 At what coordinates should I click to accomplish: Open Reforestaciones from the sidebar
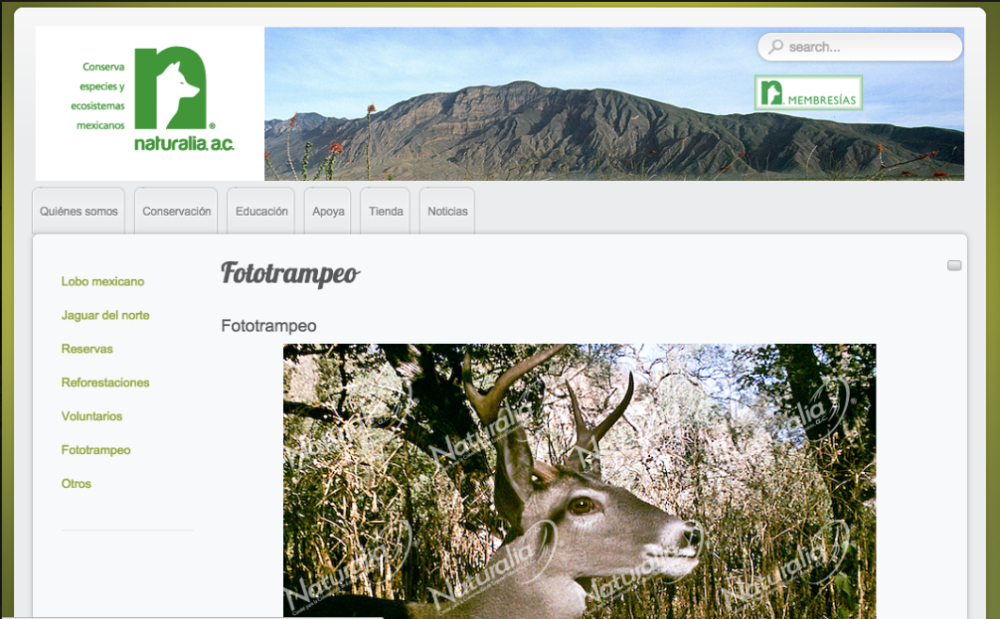(105, 383)
